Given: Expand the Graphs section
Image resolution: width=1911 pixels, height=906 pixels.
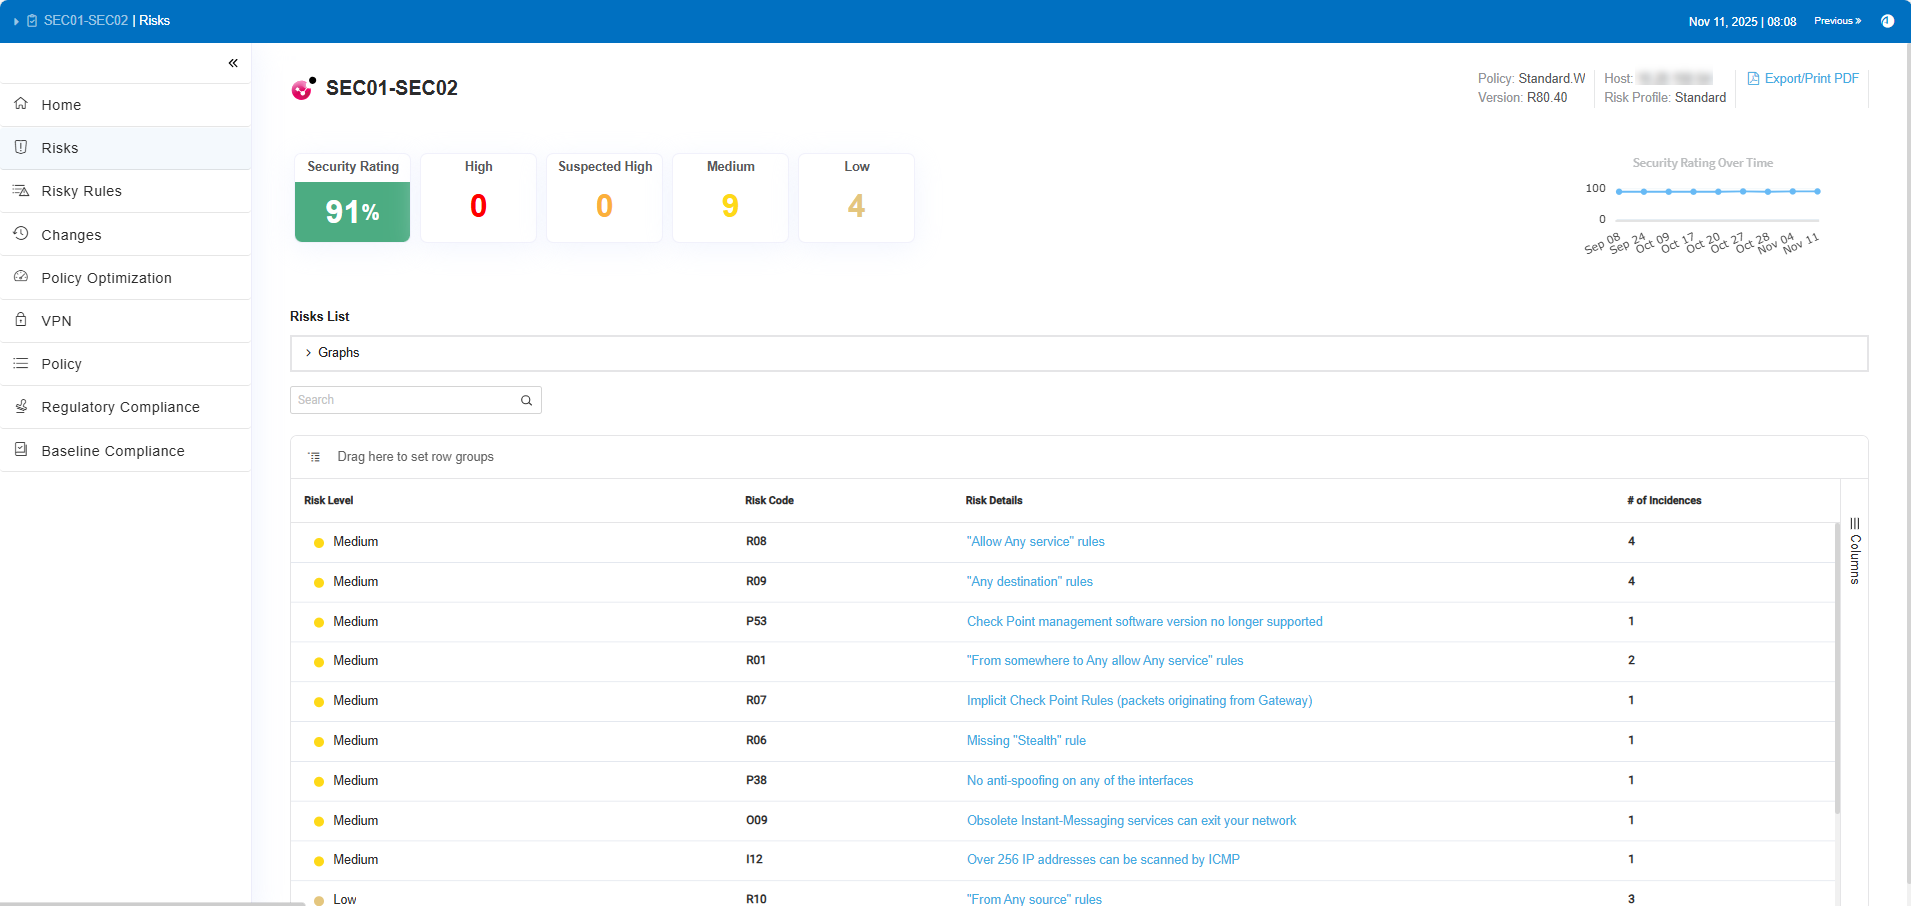Looking at the screenshot, I should tap(309, 353).
